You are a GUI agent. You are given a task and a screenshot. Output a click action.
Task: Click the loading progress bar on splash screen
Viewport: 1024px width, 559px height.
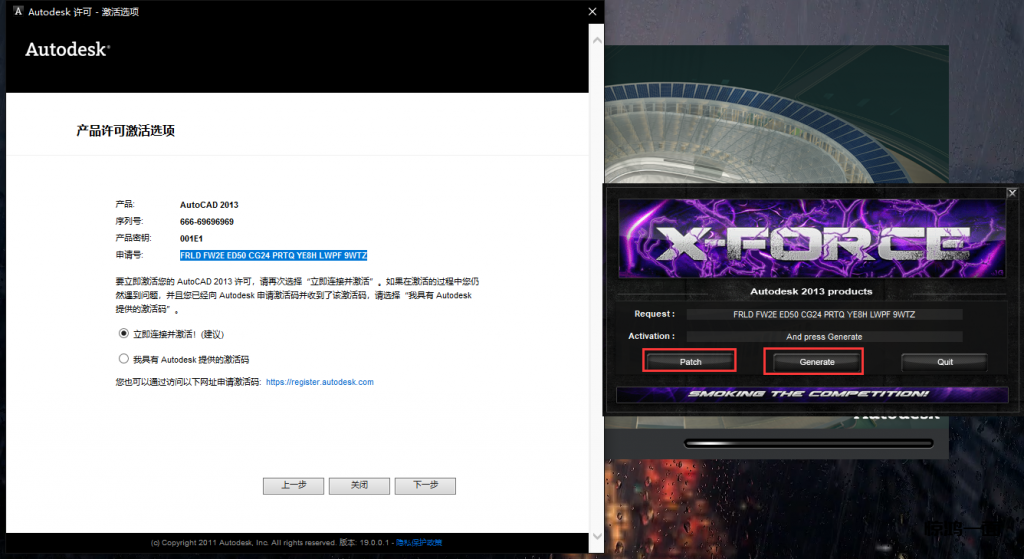pyautogui.click(x=808, y=442)
